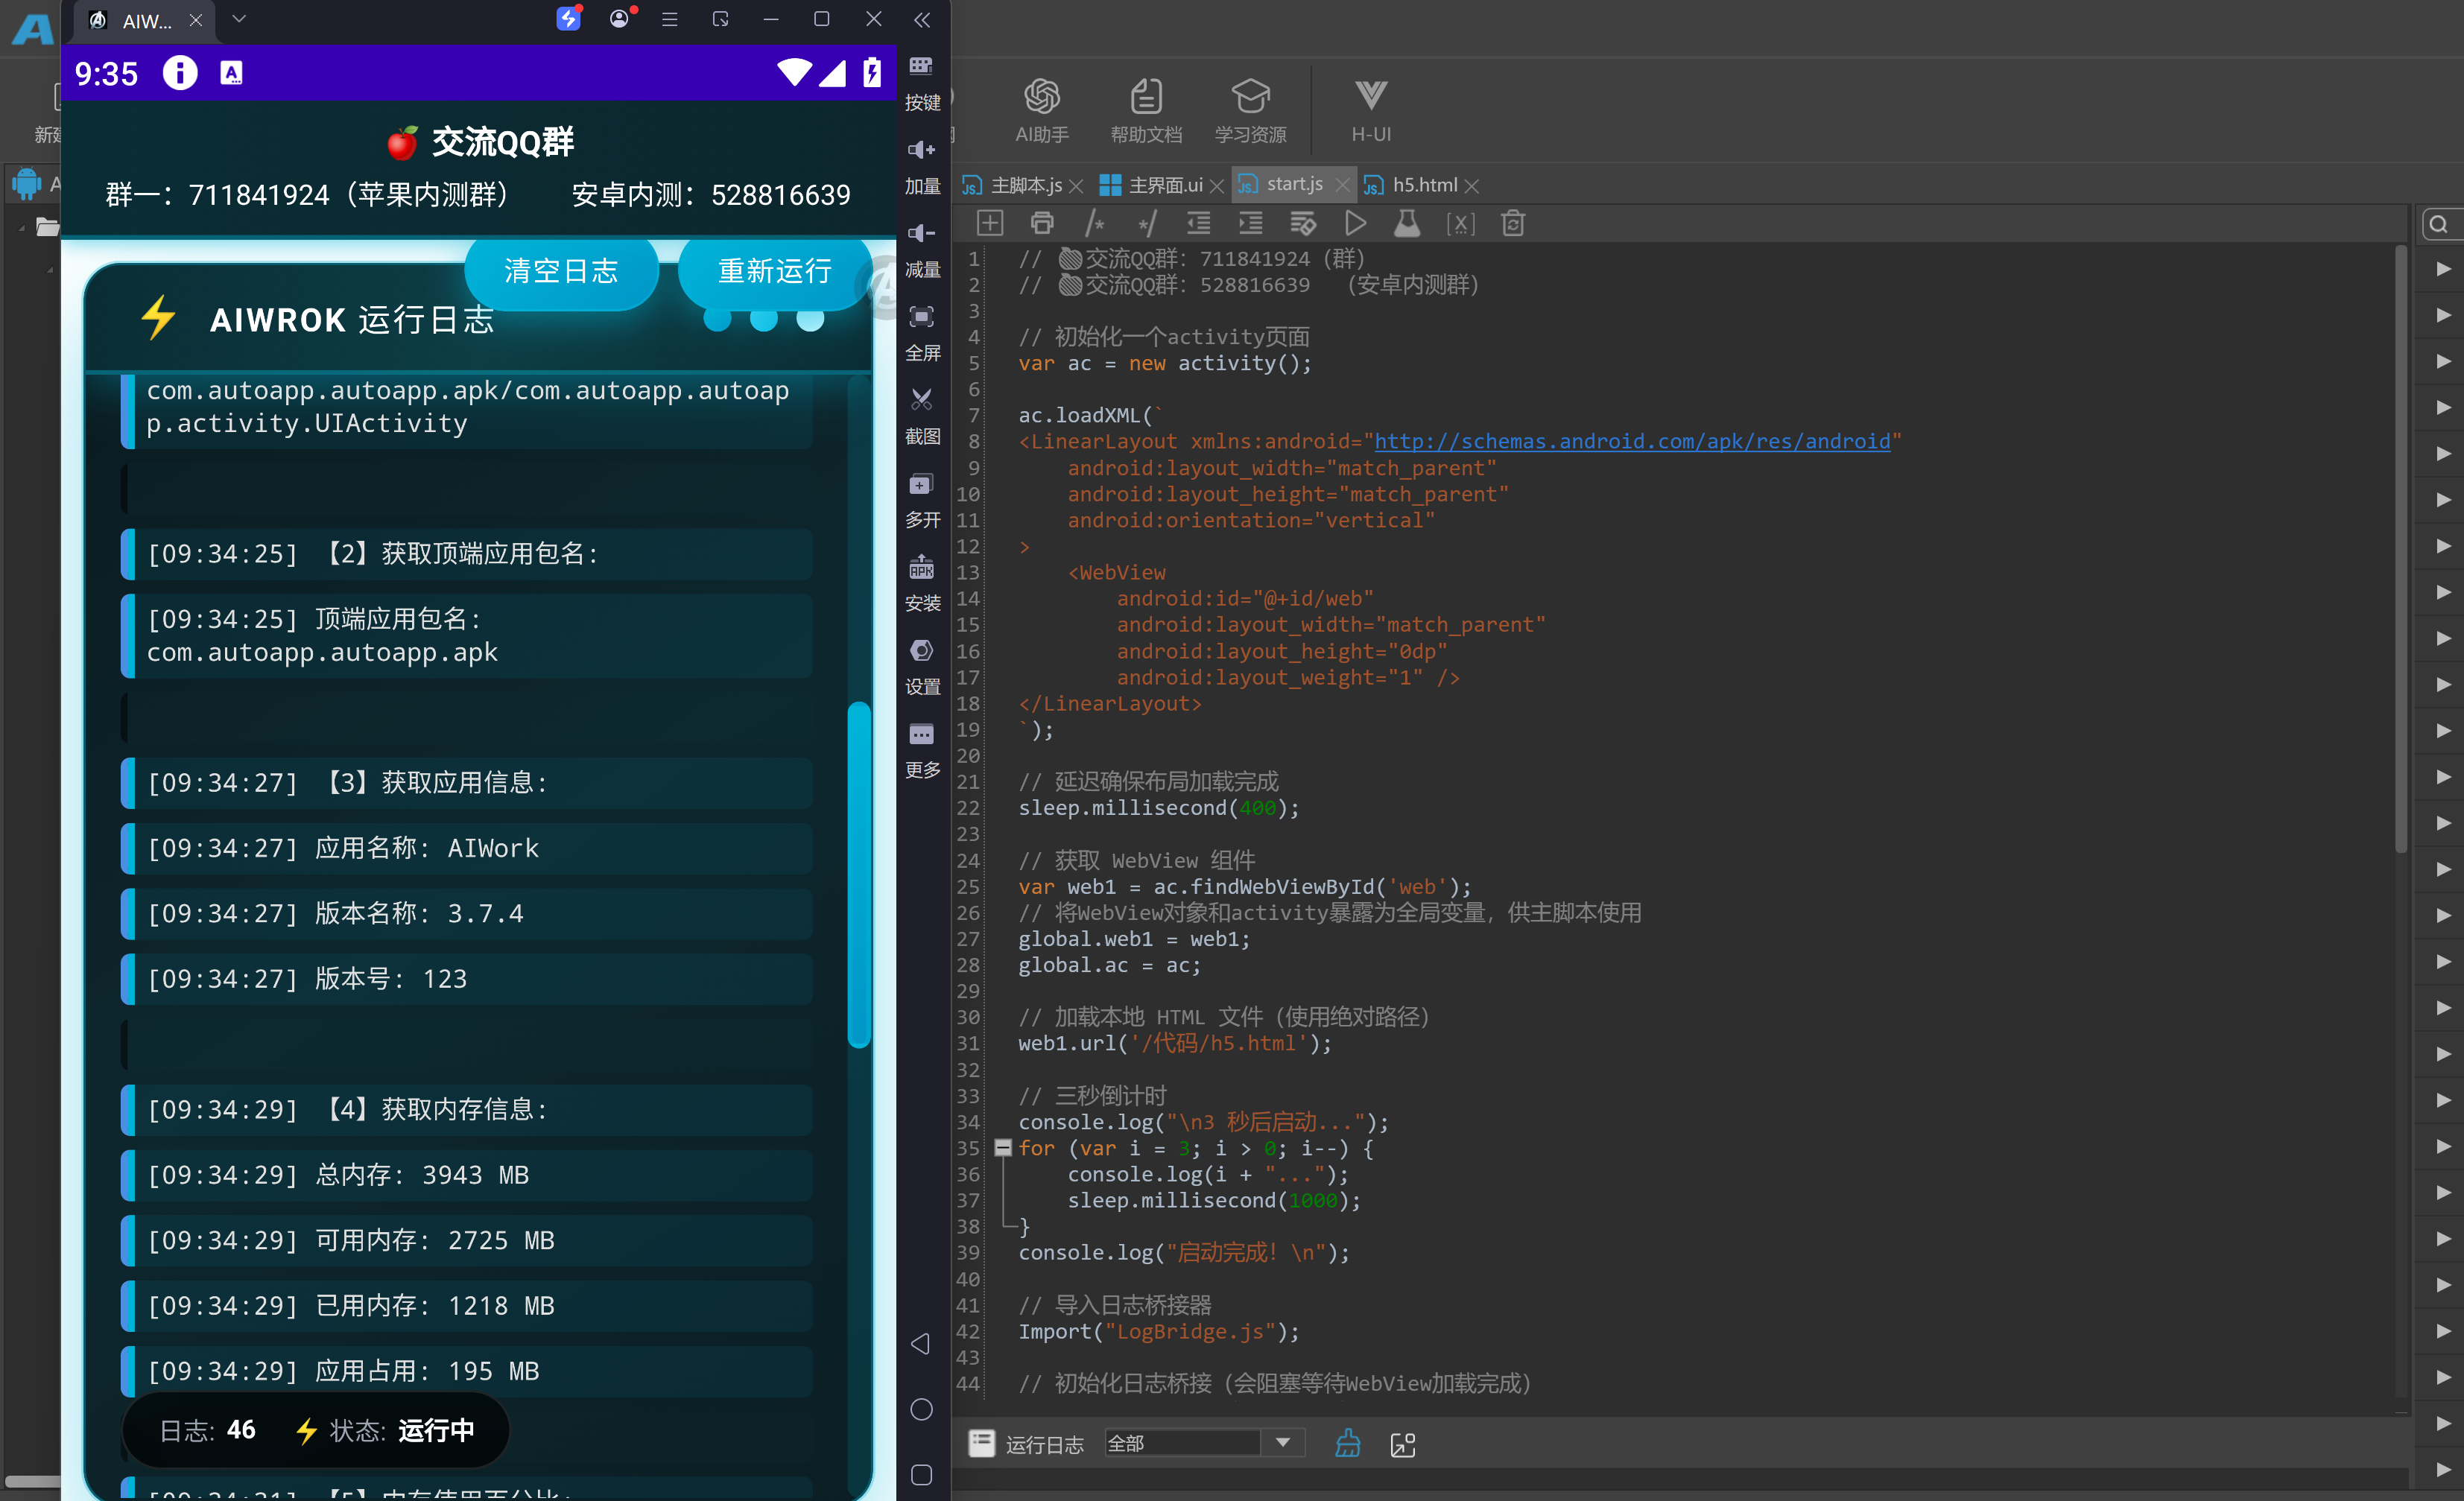Close the h5.html tab
This screenshot has width=2464, height=1501.
(x=1472, y=186)
